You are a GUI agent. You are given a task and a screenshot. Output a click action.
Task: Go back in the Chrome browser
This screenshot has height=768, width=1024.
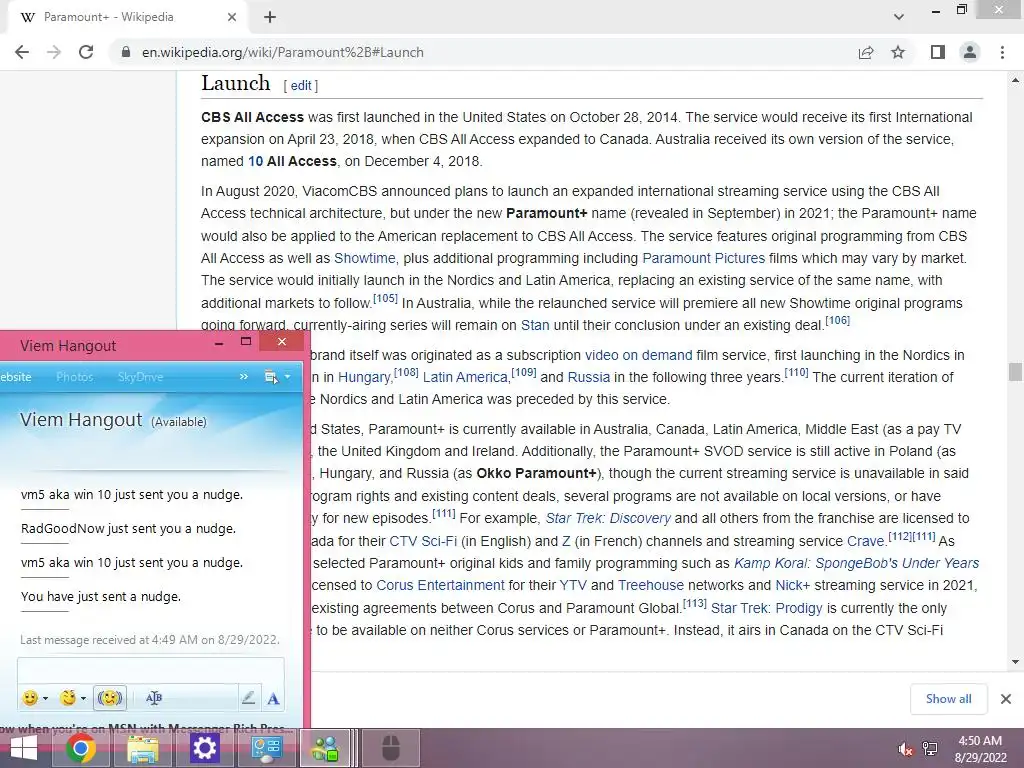coord(22,52)
